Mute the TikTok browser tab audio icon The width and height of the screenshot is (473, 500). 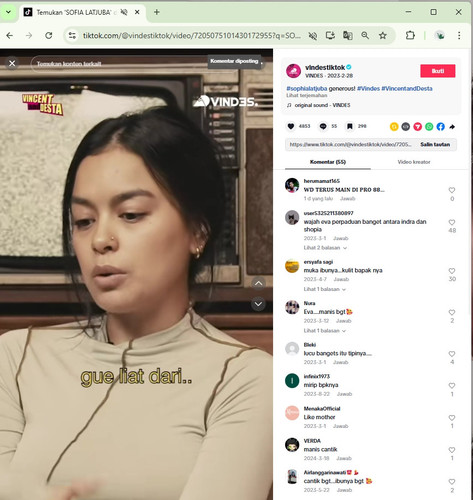[x=124, y=12]
